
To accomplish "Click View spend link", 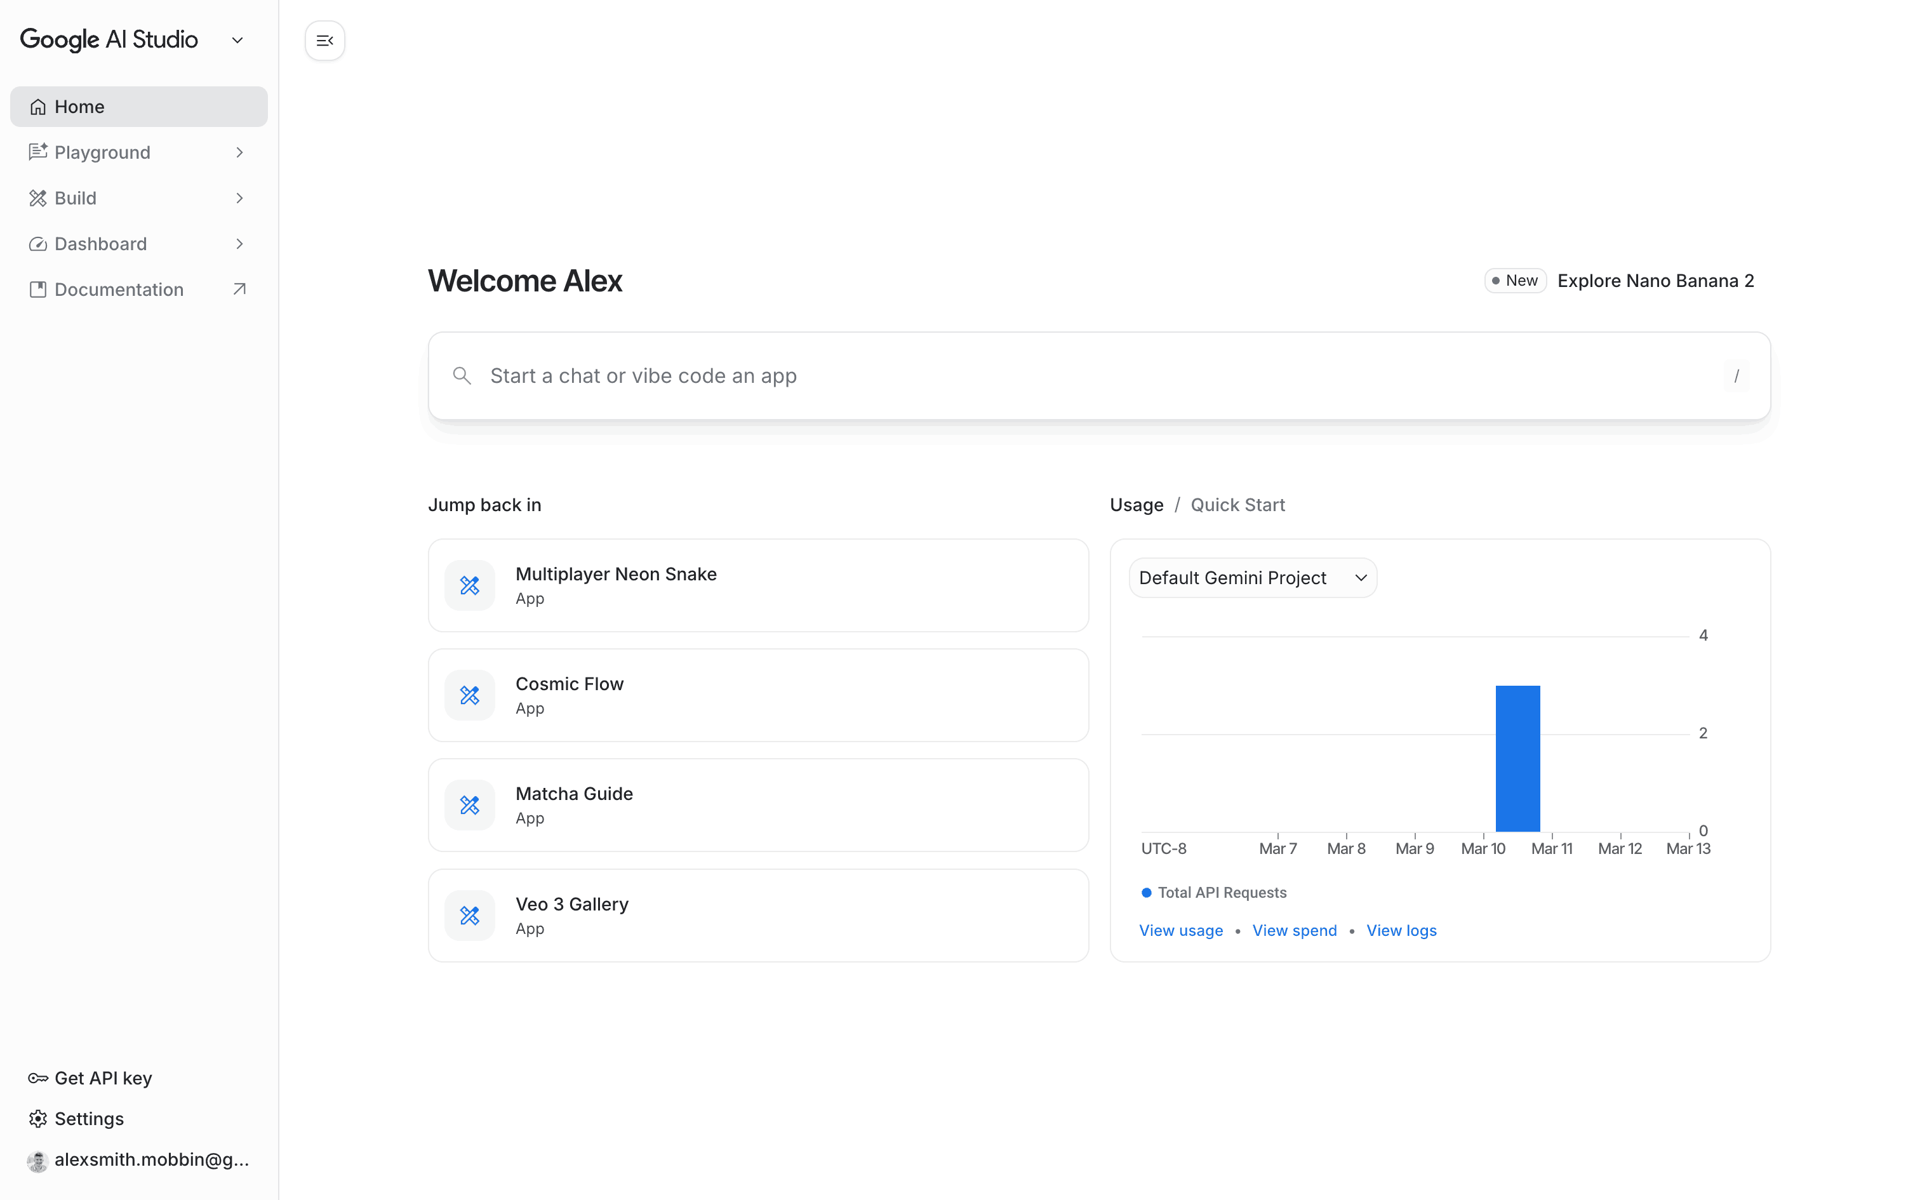I will (1294, 930).
